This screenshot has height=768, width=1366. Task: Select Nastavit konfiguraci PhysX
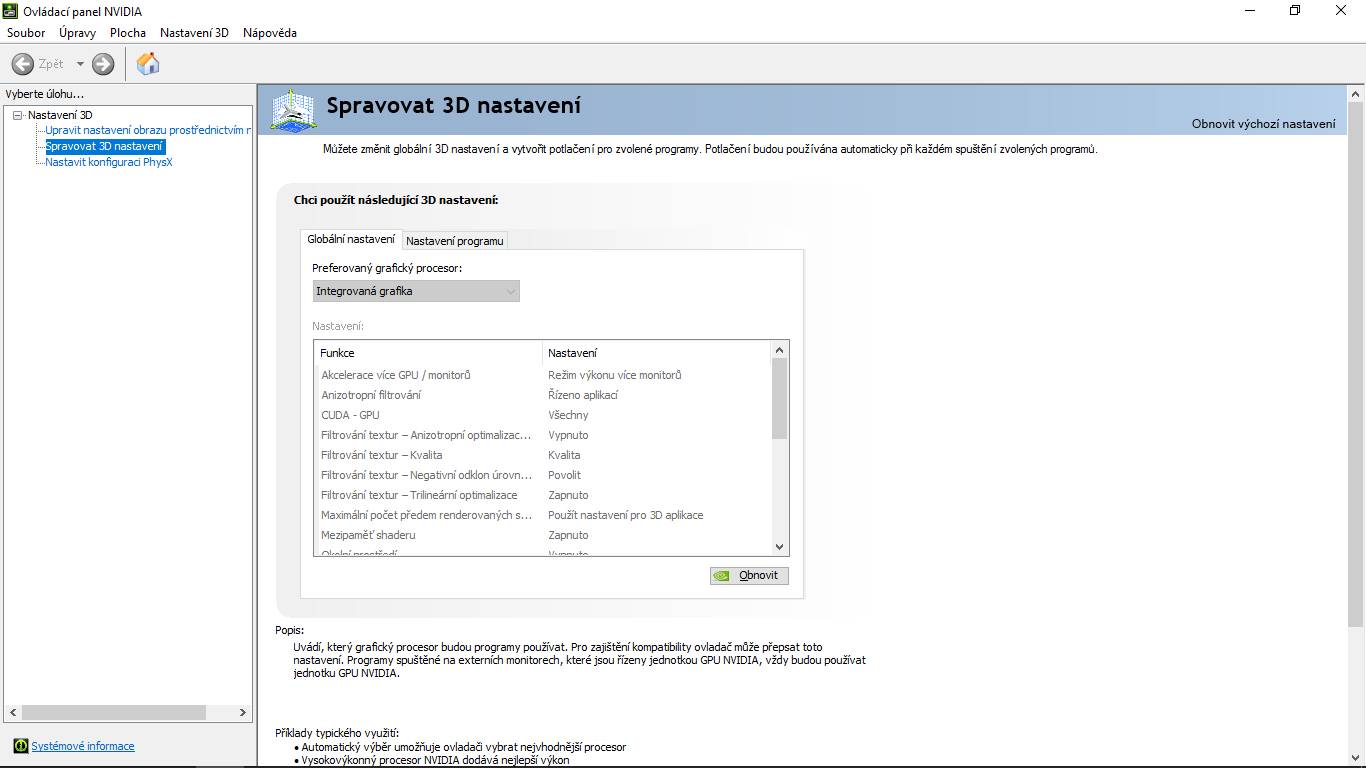109,162
